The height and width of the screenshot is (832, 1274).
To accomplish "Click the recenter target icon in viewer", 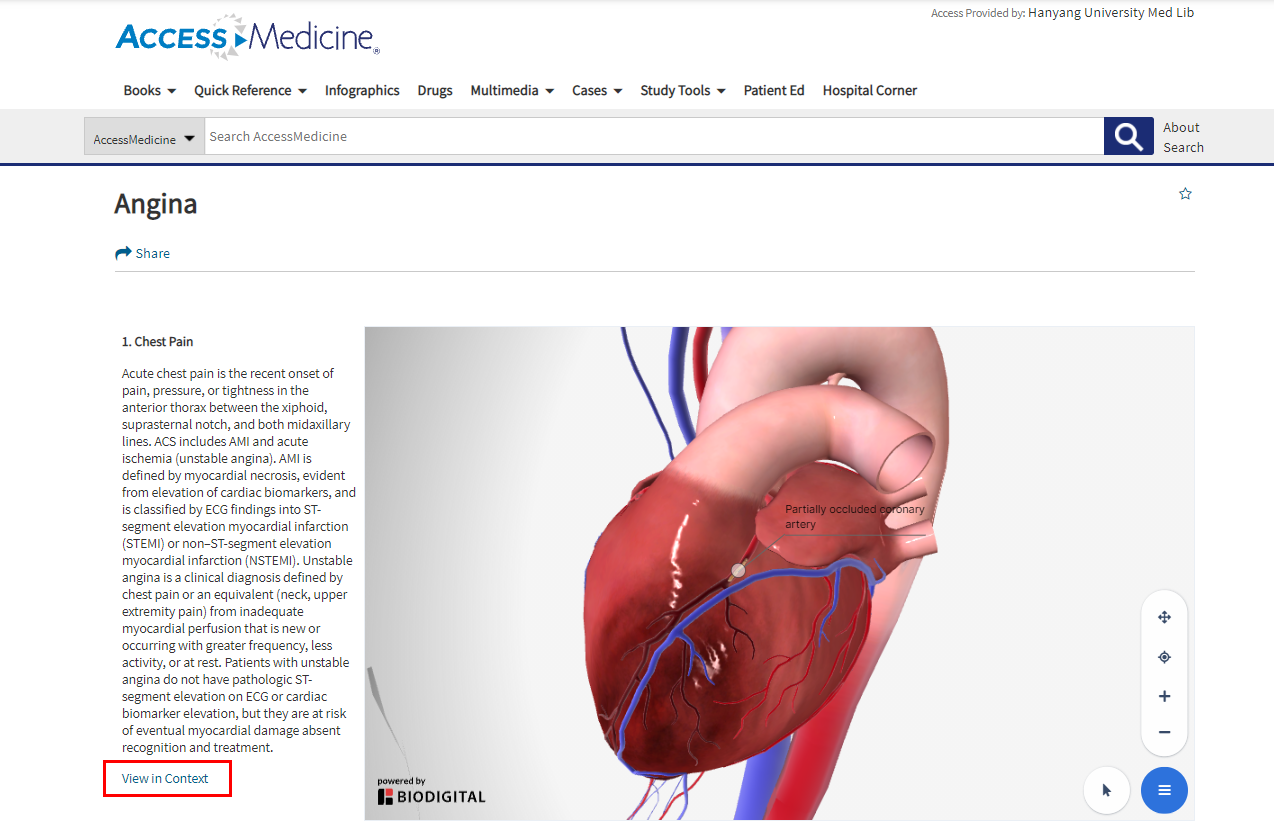I will point(1164,657).
